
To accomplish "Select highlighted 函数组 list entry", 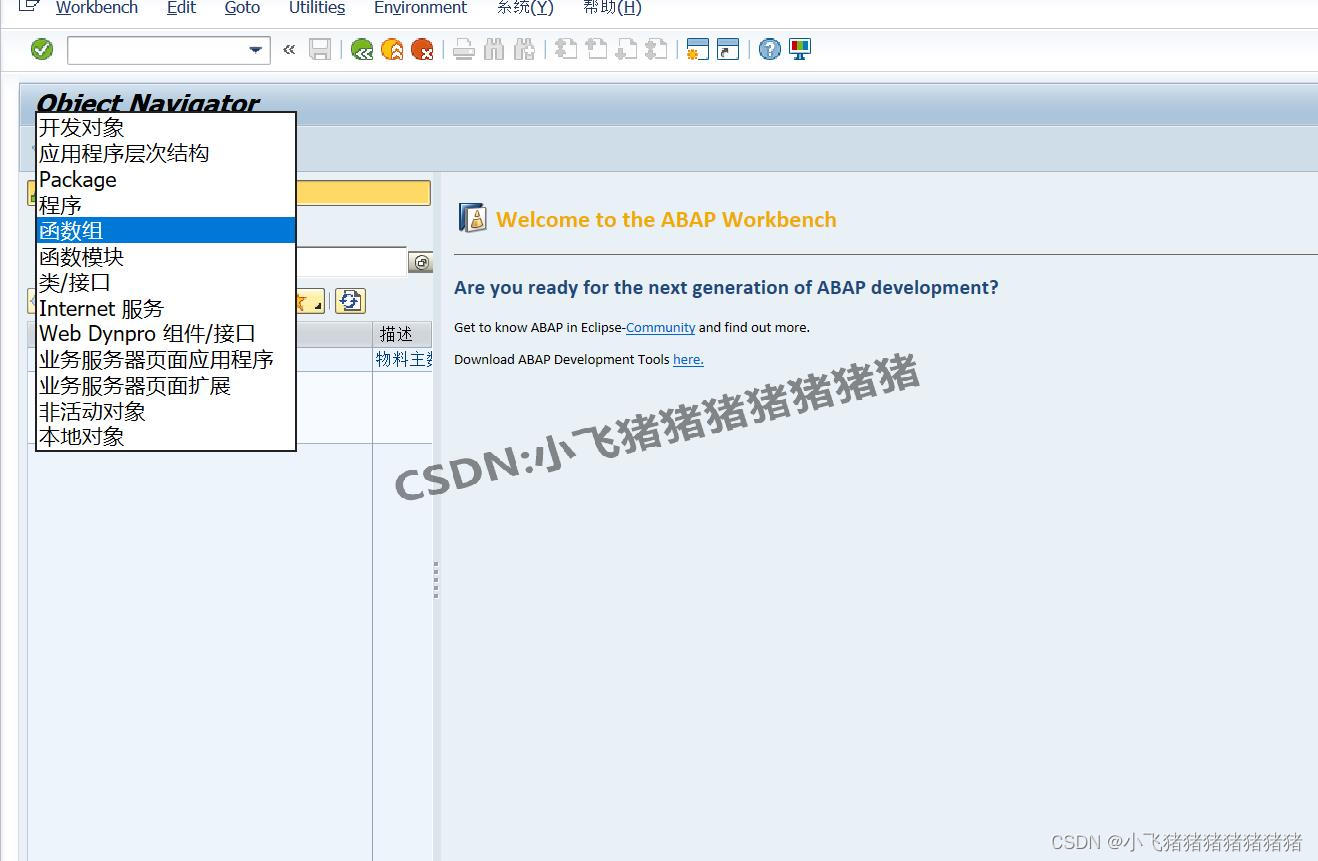I will coord(166,231).
